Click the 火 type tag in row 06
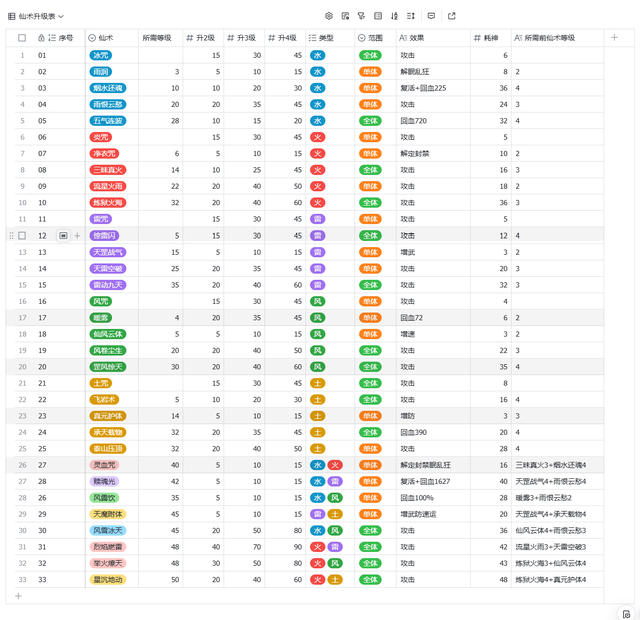The width and height of the screenshot is (640, 620). 318,137
